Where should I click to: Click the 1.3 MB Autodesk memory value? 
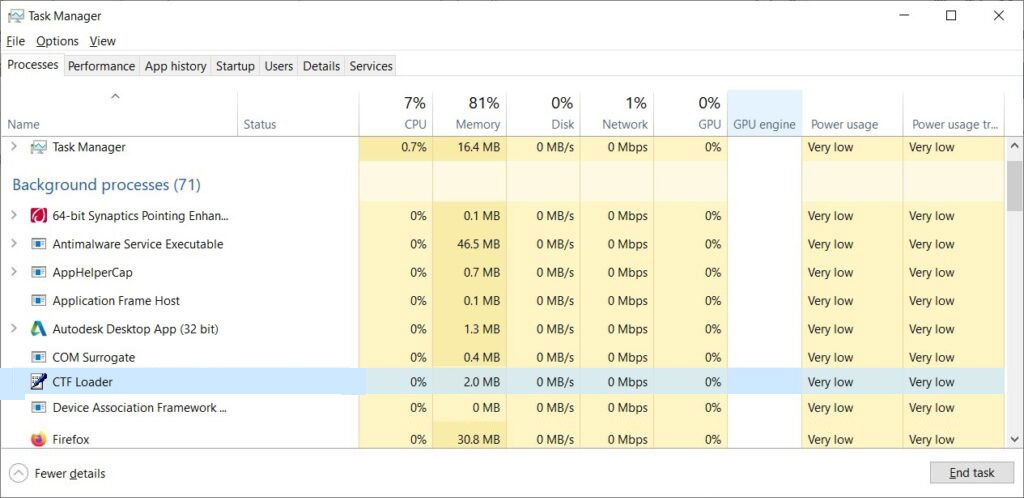[x=482, y=330]
